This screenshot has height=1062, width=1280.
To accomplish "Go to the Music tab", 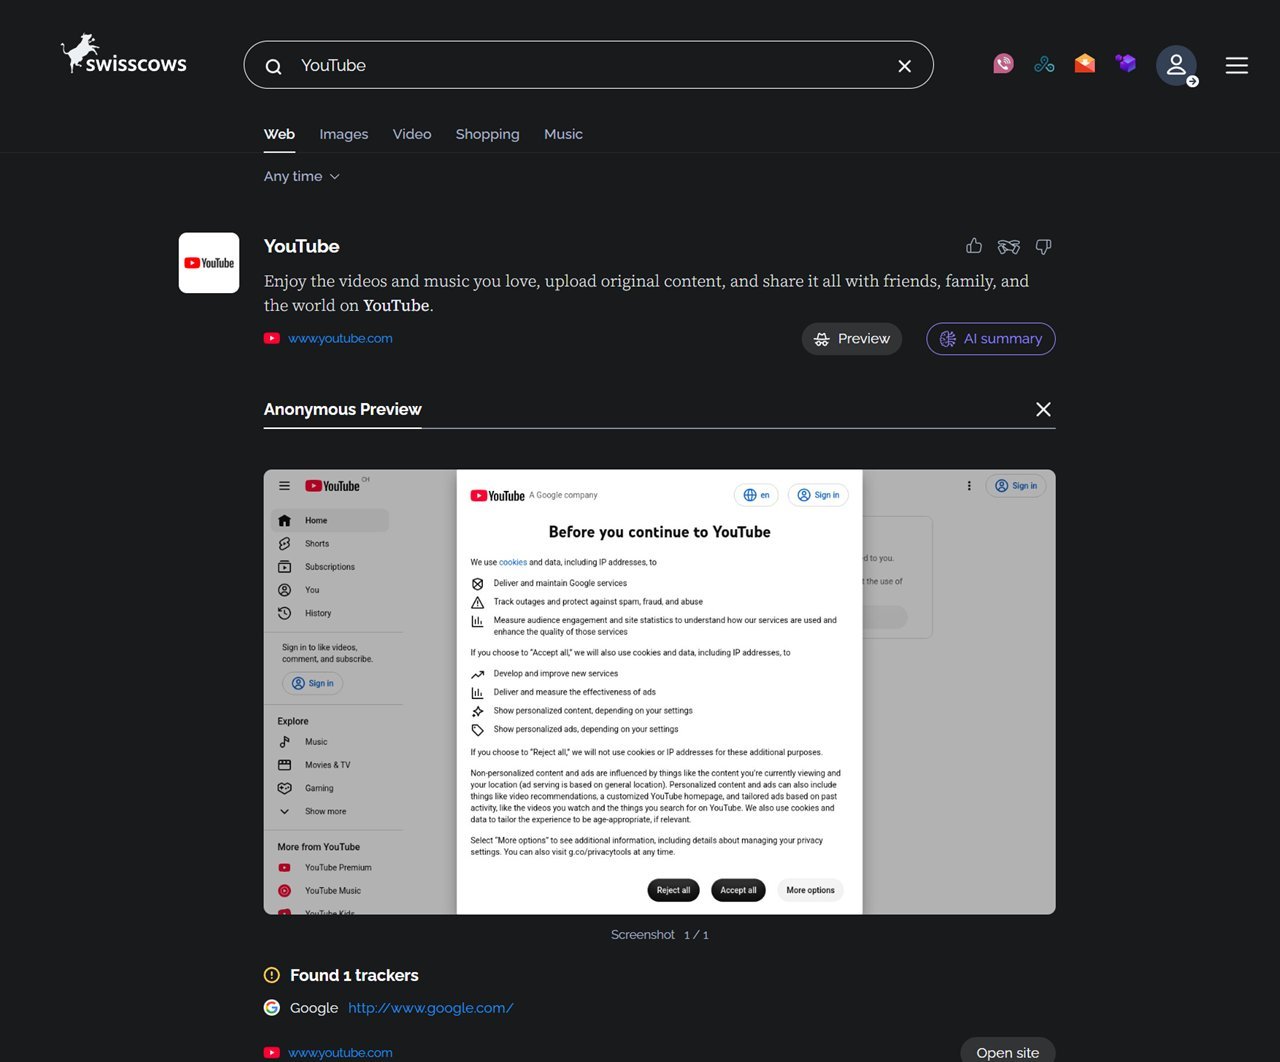I will click(563, 134).
